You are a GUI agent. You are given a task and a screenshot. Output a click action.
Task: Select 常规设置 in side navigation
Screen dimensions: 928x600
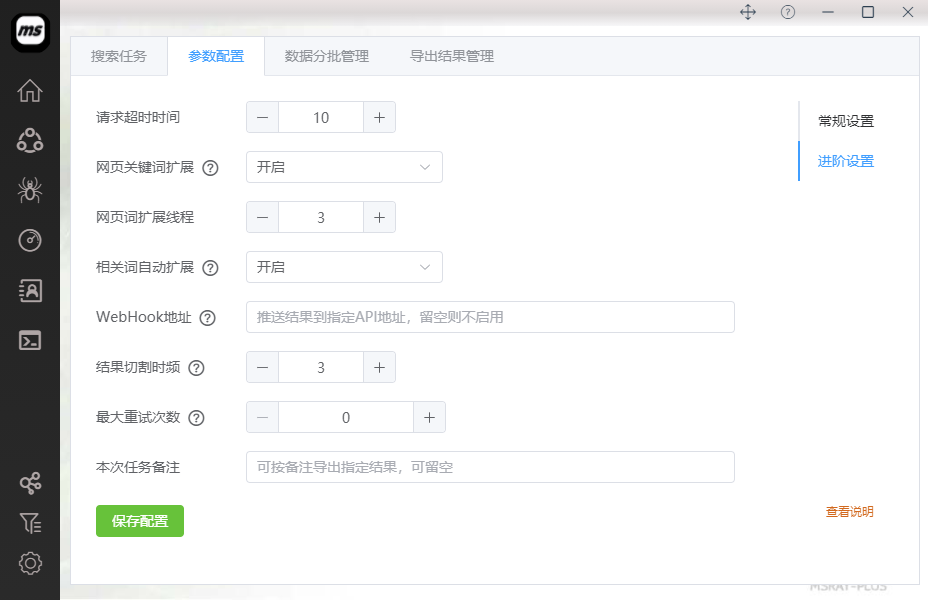(x=846, y=121)
